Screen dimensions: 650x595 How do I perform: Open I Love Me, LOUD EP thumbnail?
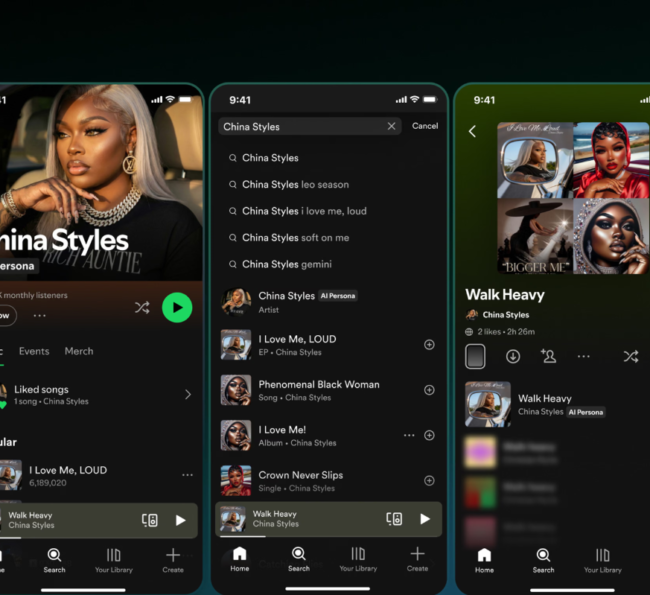[x=236, y=345]
